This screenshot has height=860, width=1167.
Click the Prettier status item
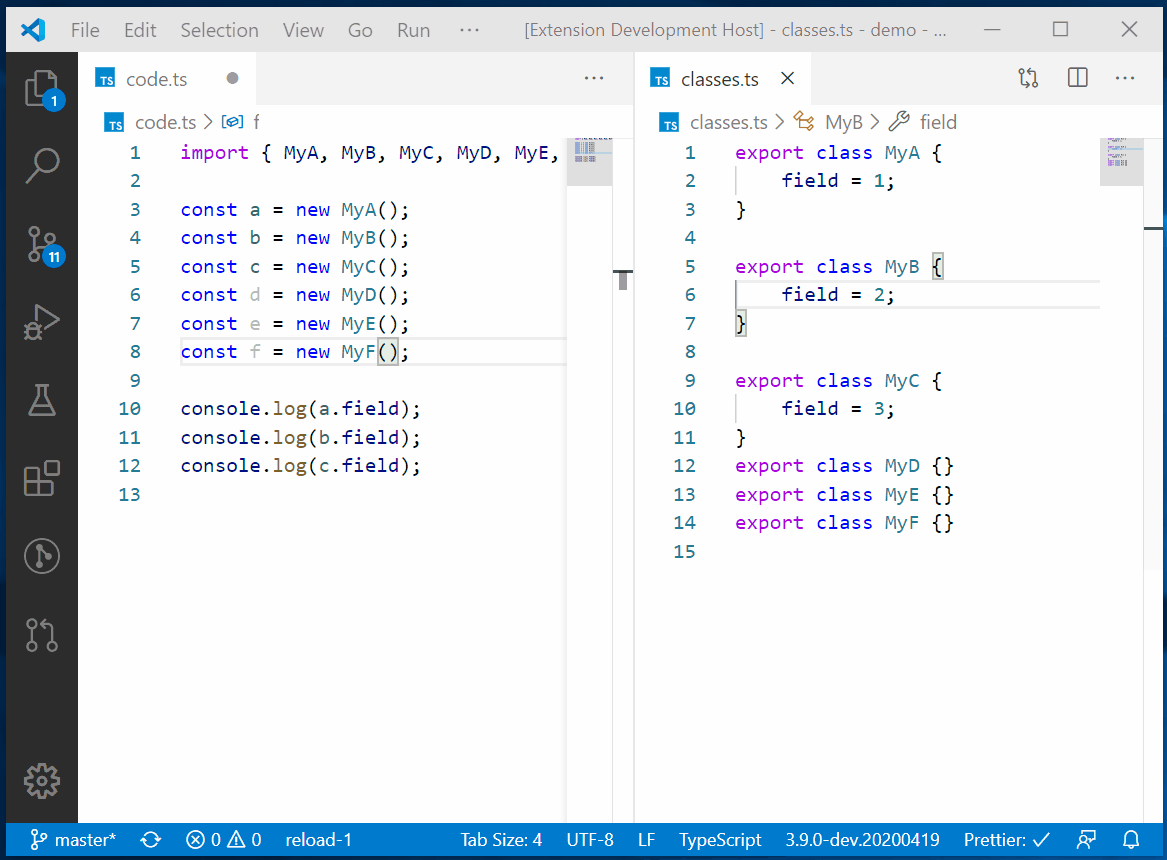pyautogui.click(x=1006, y=840)
